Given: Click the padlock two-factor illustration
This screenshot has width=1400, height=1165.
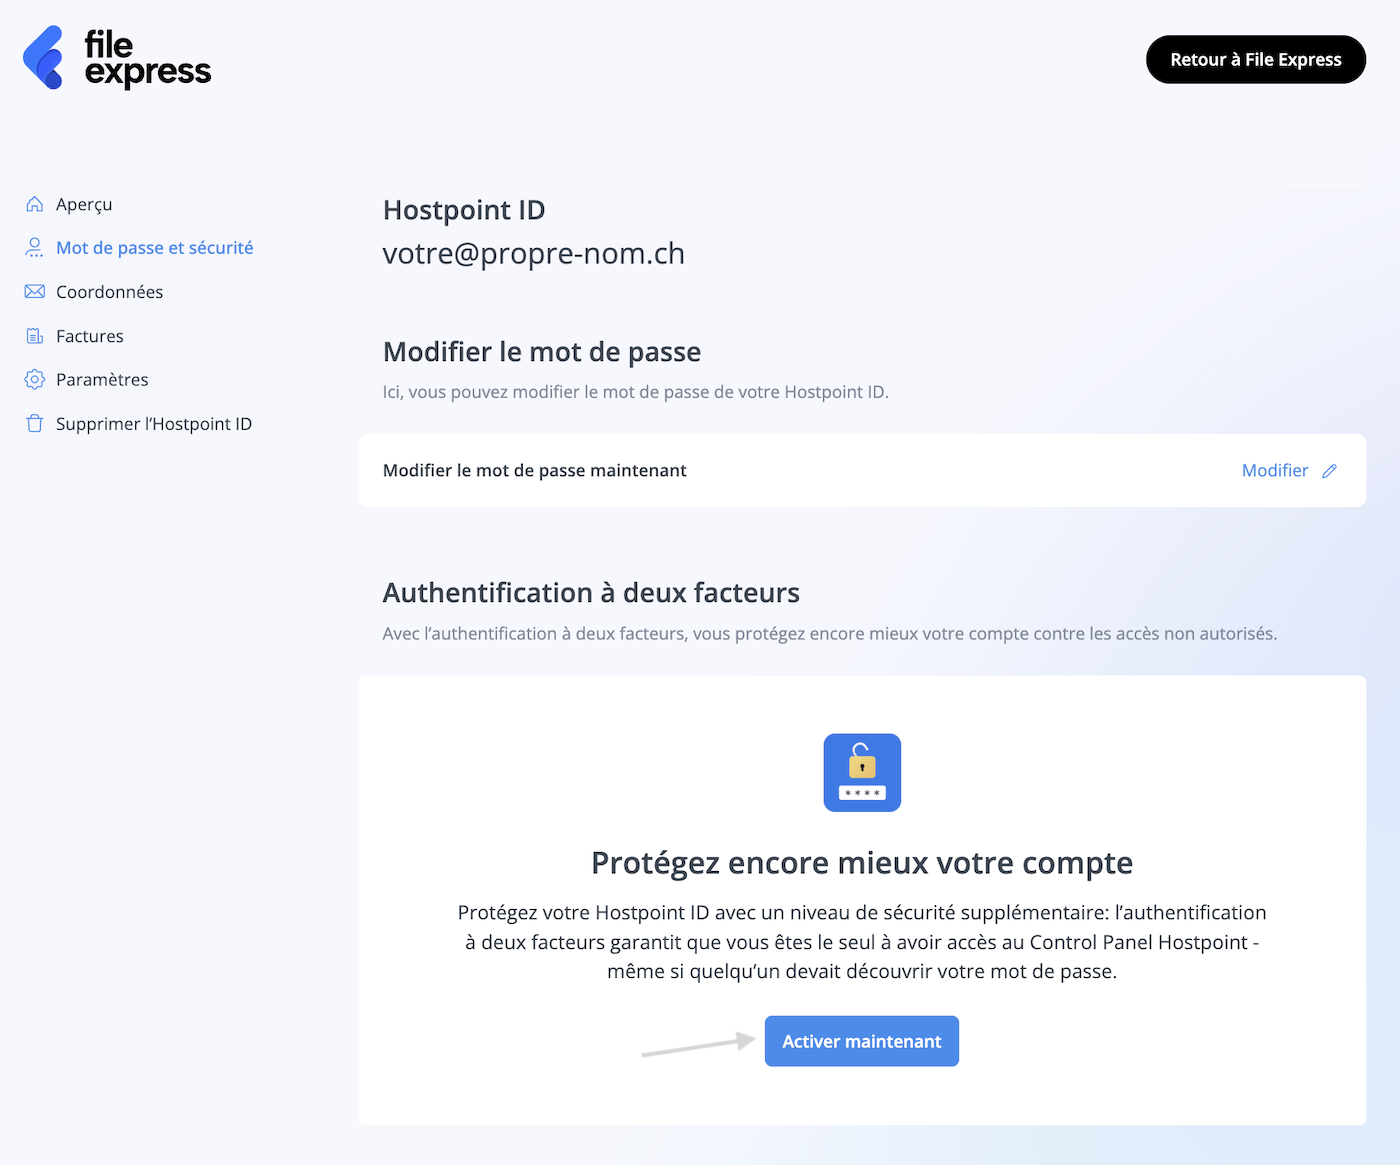Looking at the screenshot, I should pyautogui.click(x=862, y=773).
